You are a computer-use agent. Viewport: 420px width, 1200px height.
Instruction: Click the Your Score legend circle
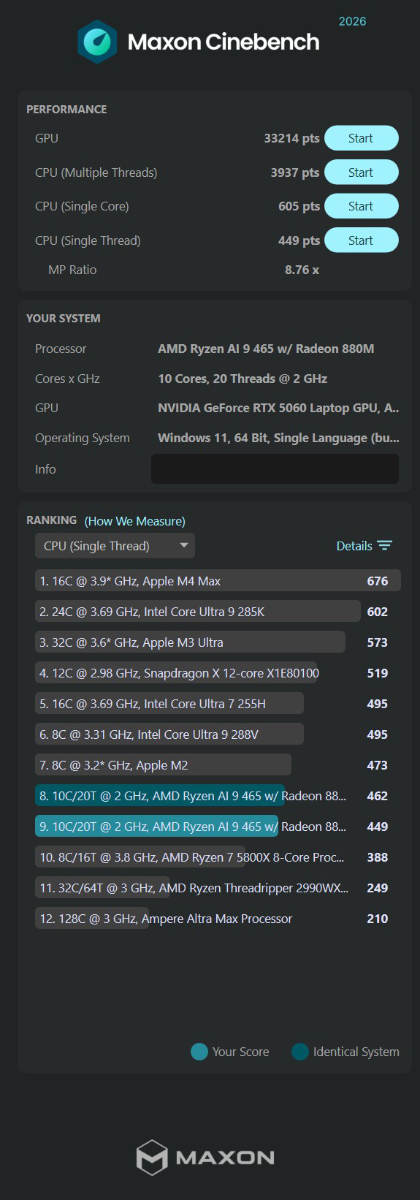pos(199,1051)
